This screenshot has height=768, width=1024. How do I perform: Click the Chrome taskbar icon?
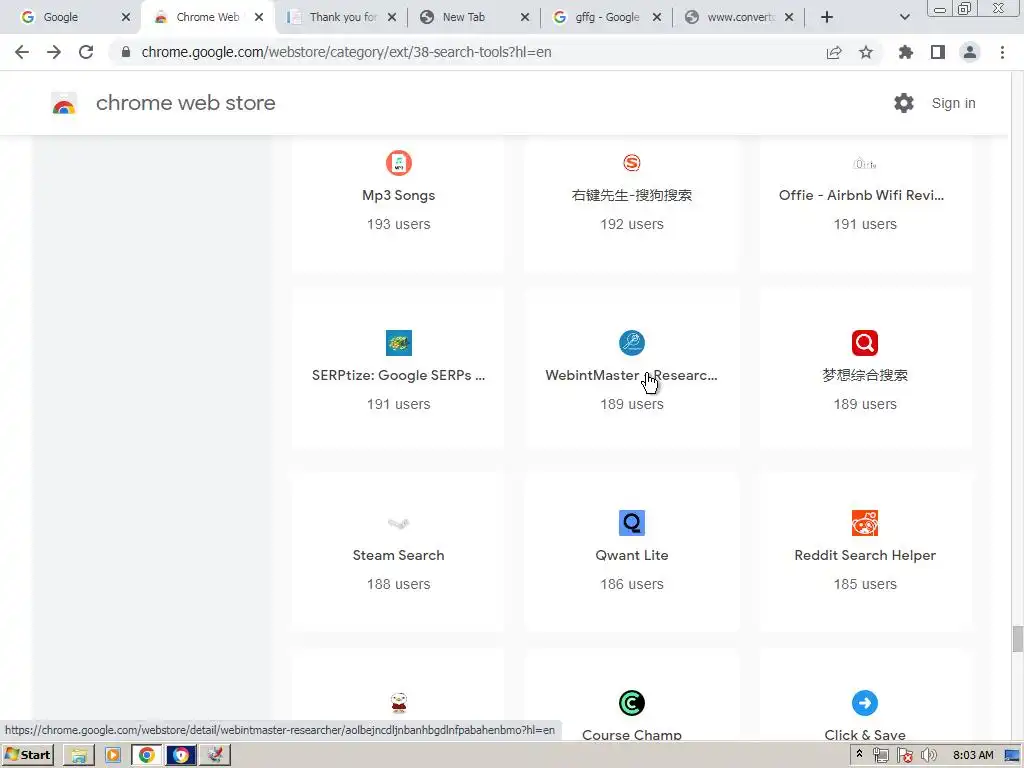tap(146, 755)
